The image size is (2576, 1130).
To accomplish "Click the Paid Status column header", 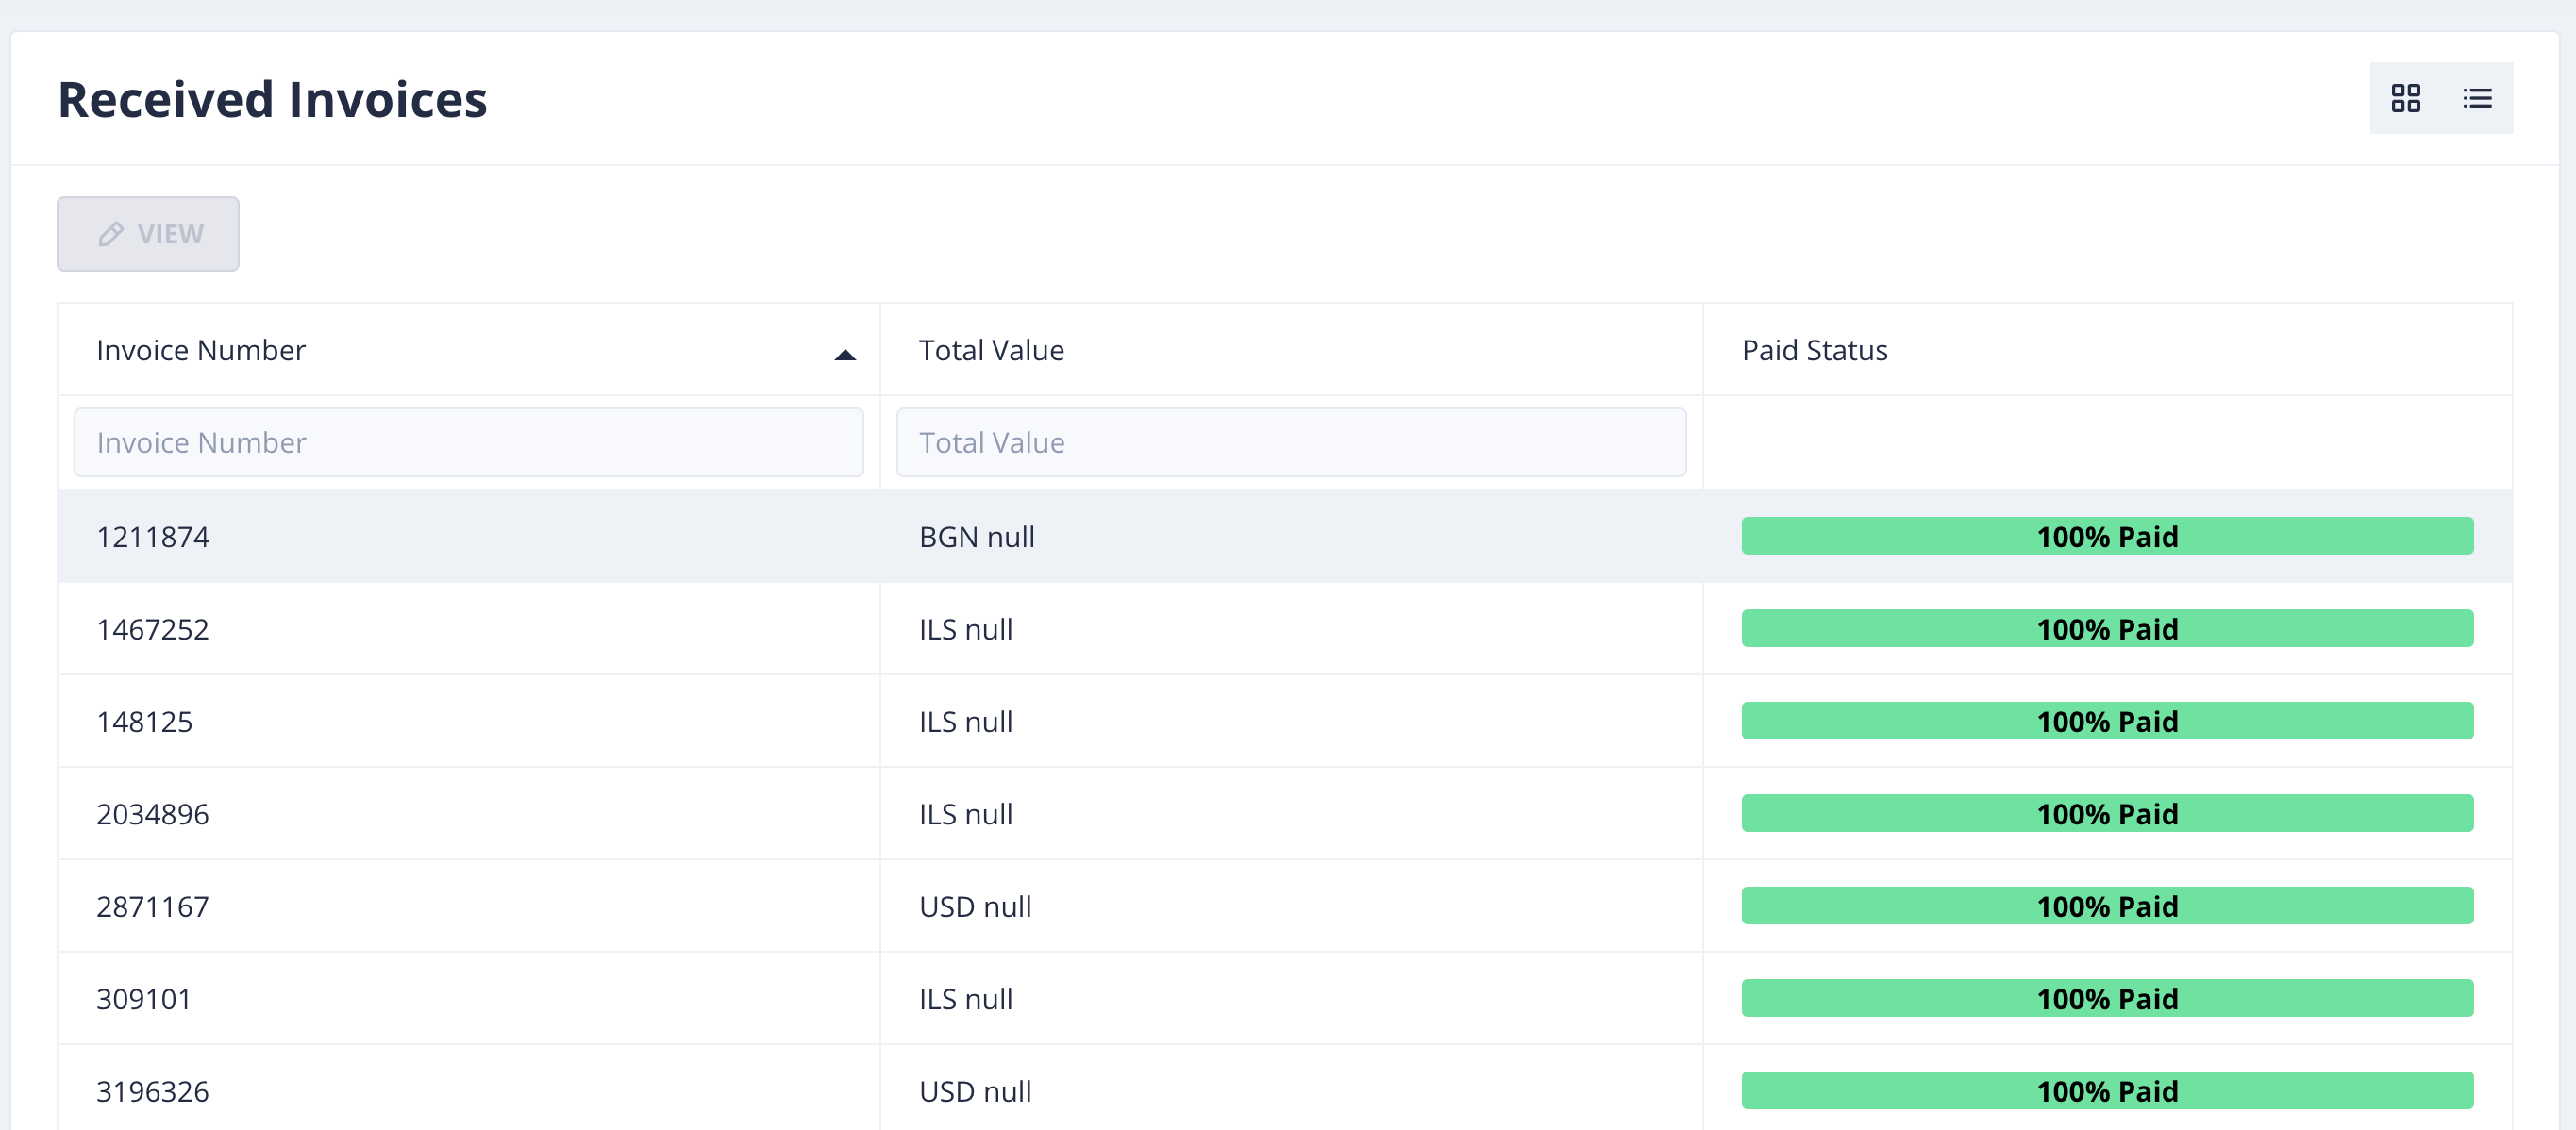I will [1814, 350].
